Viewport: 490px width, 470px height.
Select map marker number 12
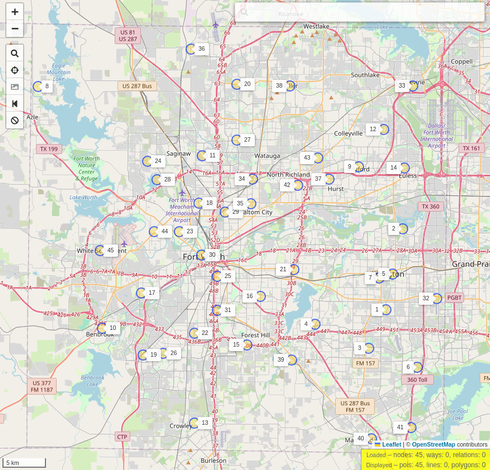[x=384, y=129]
